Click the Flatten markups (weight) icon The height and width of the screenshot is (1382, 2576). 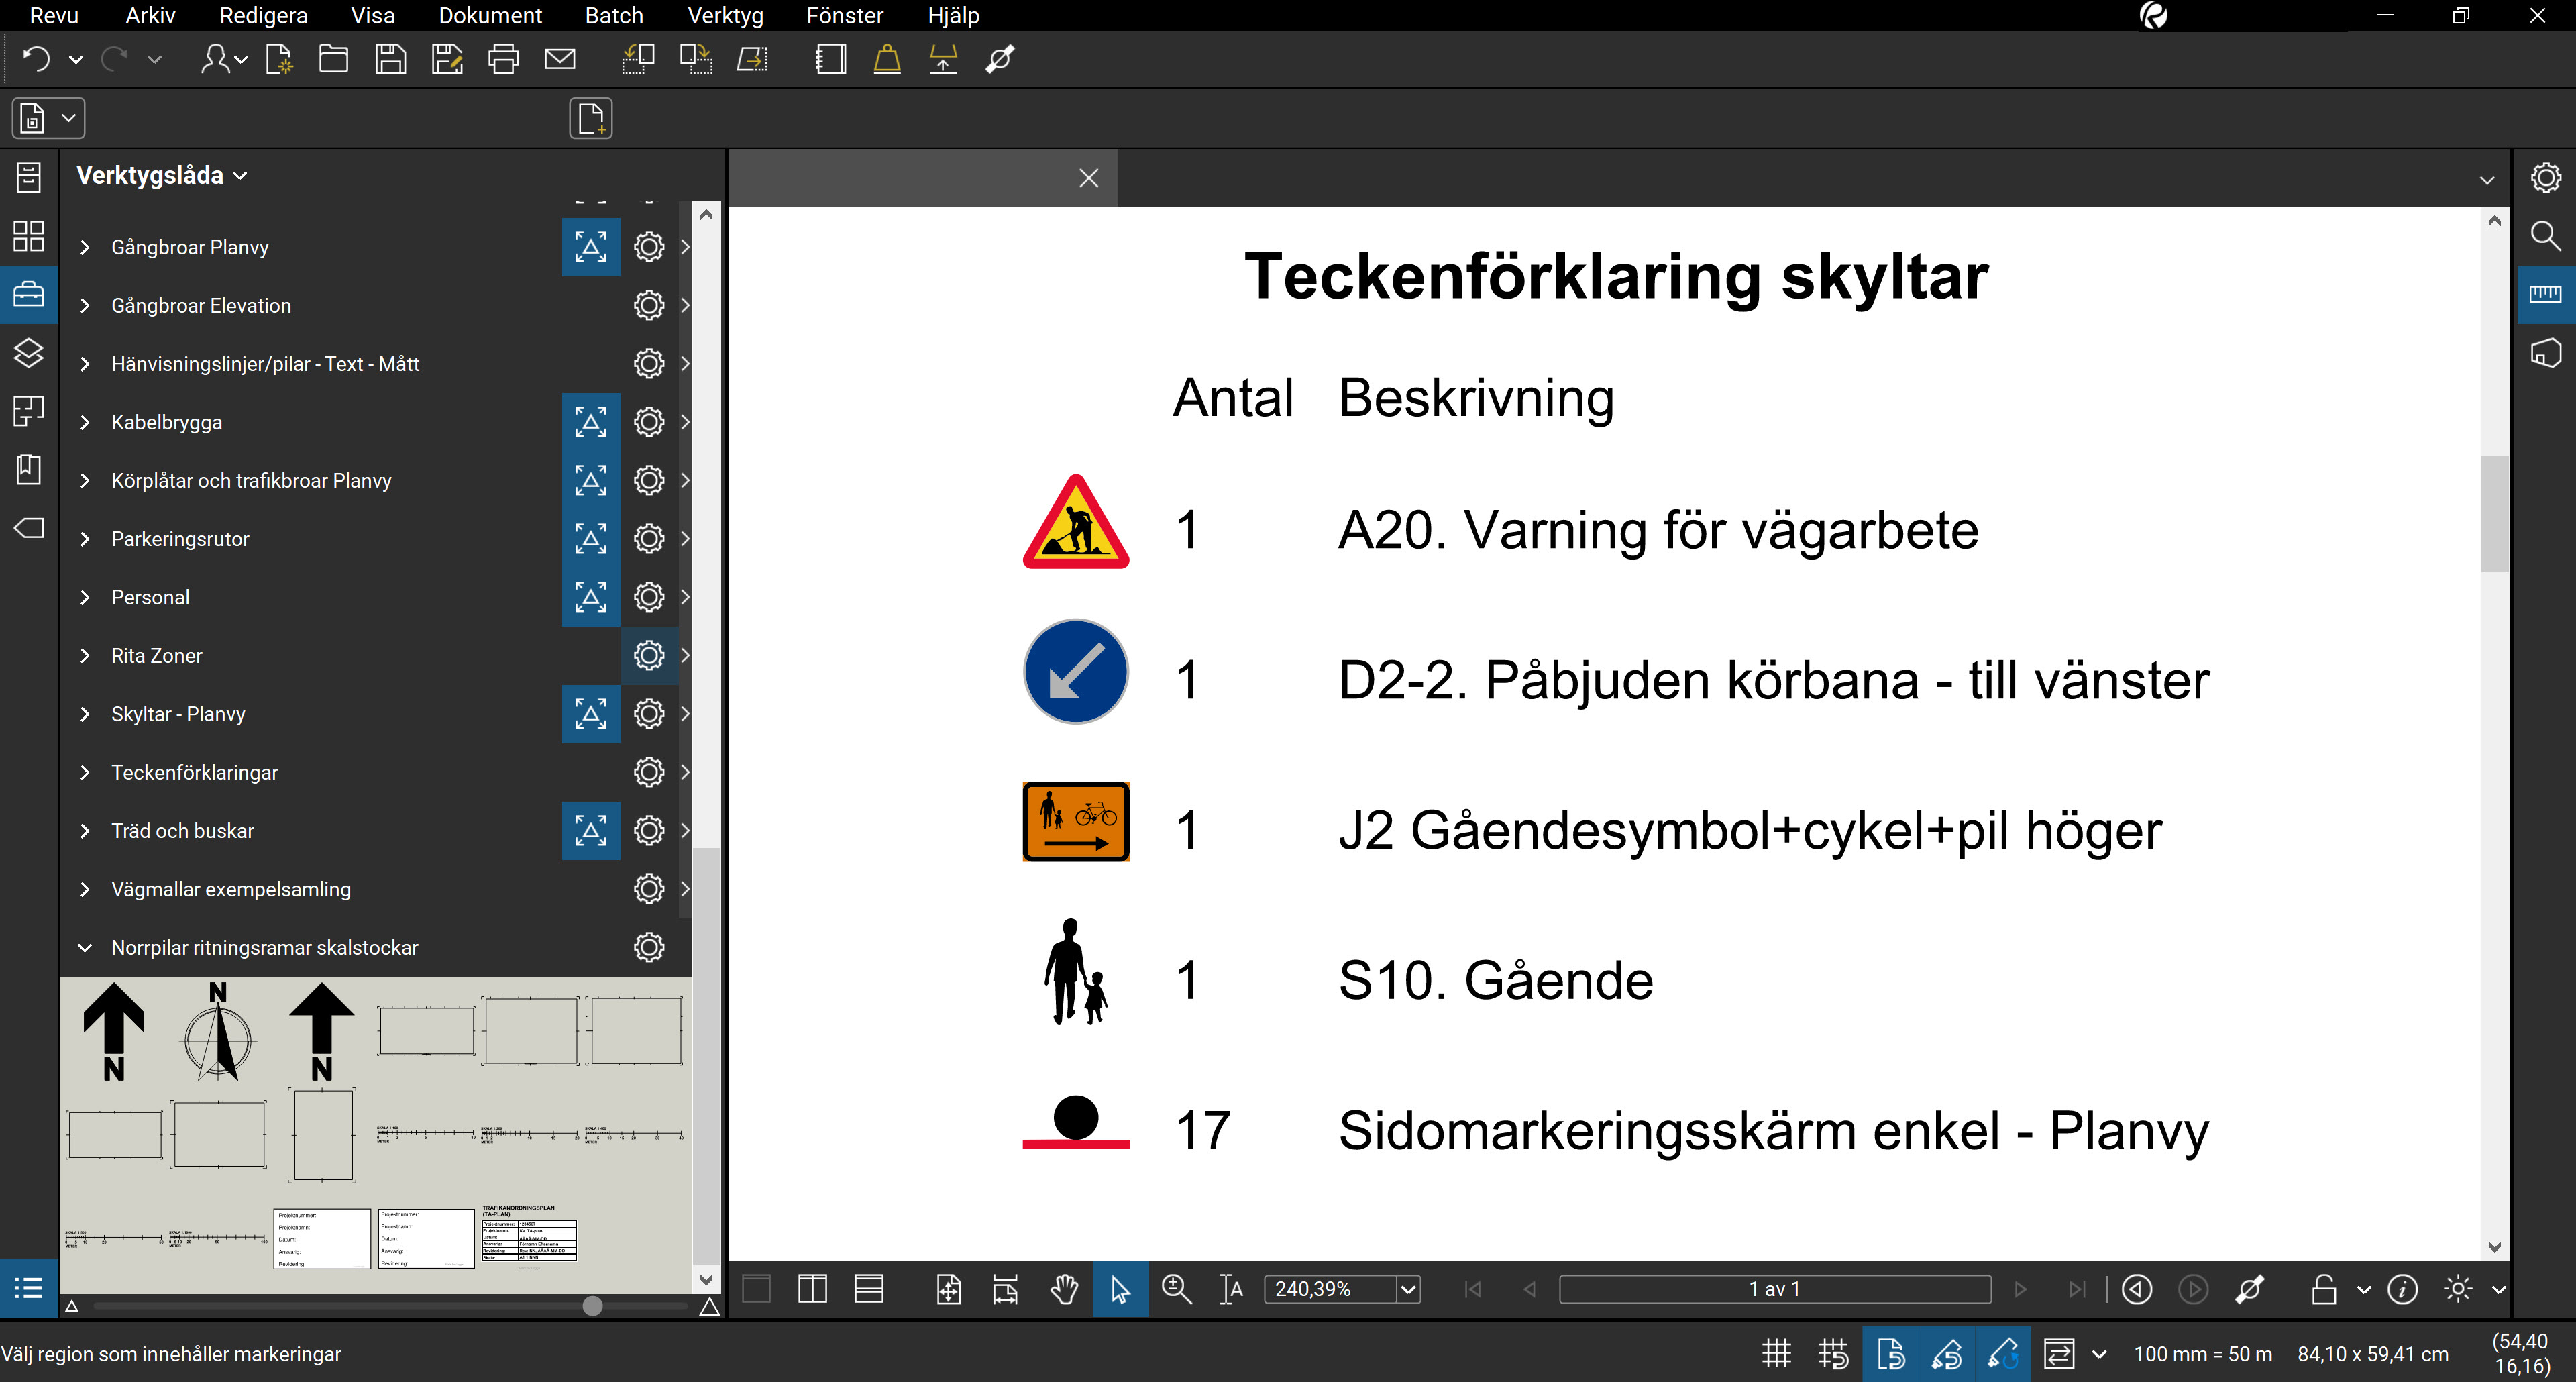tap(886, 59)
